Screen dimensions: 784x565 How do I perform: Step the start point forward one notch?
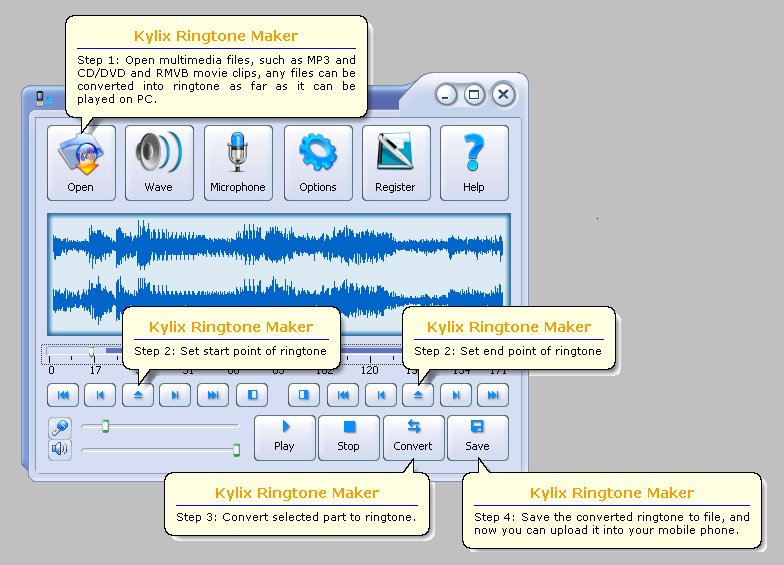(175, 395)
